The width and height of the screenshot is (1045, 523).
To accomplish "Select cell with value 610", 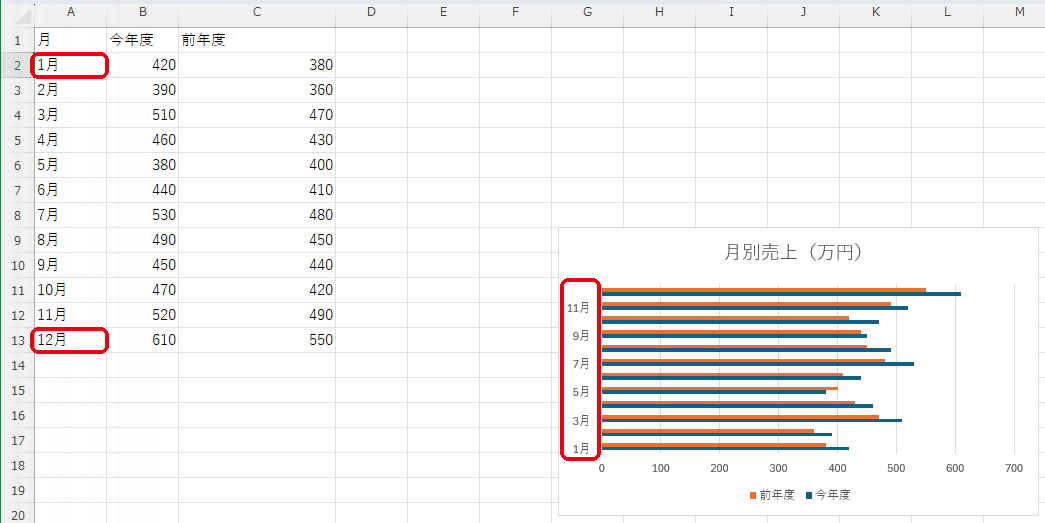I will [x=143, y=340].
